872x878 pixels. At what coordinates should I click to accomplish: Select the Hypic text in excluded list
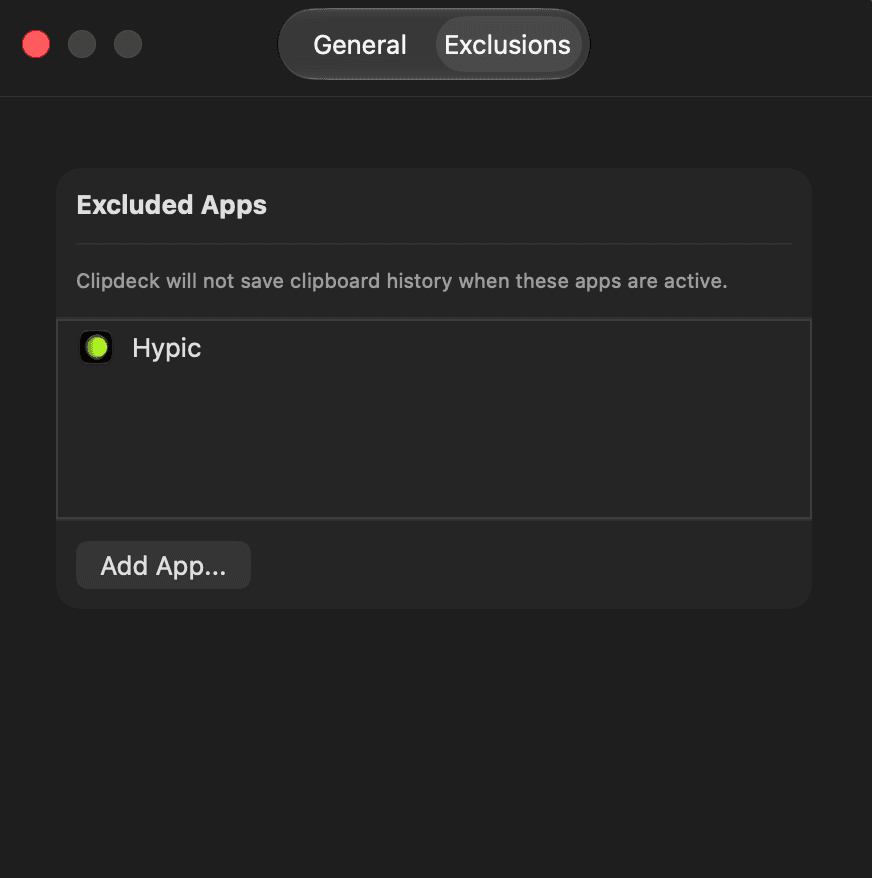pyautogui.click(x=166, y=348)
